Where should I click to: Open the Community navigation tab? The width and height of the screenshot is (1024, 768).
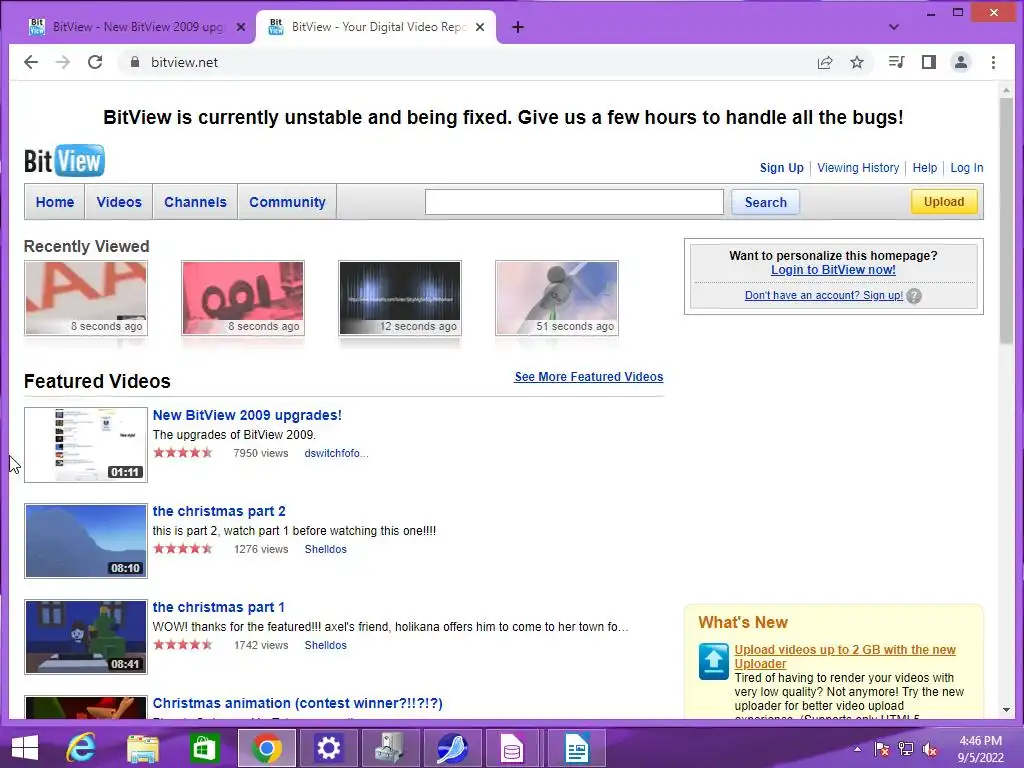[x=287, y=202]
